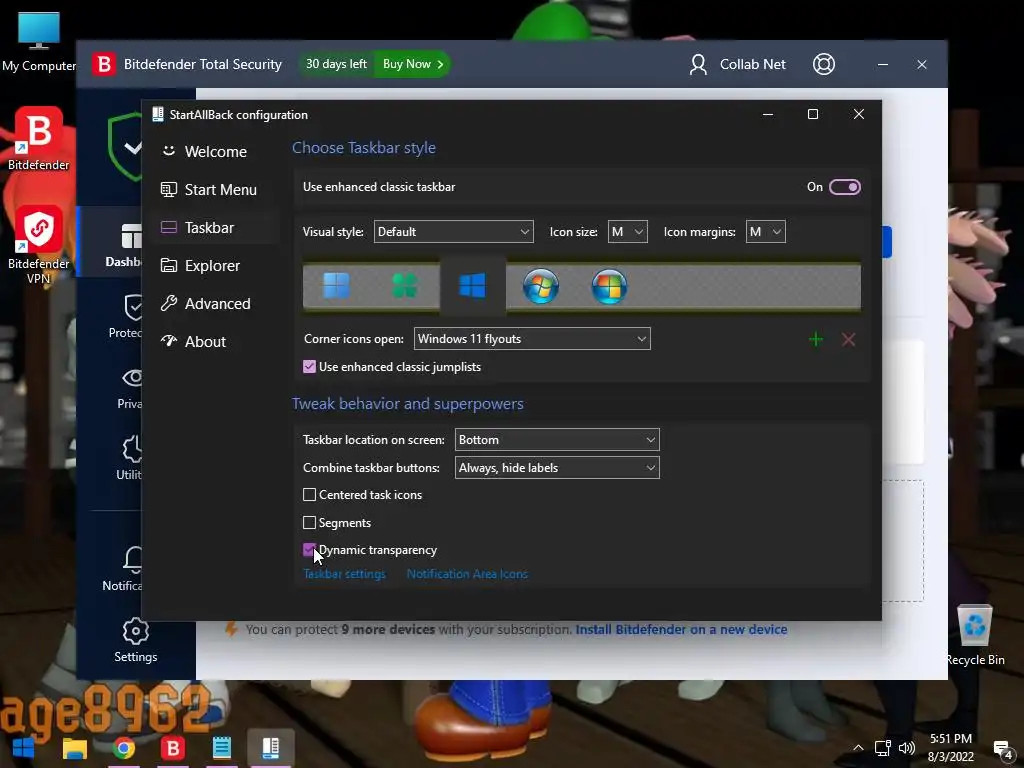Select the Bitdefender desktop shortcut
Screen dimensions: 1024x768
(x=39, y=138)
